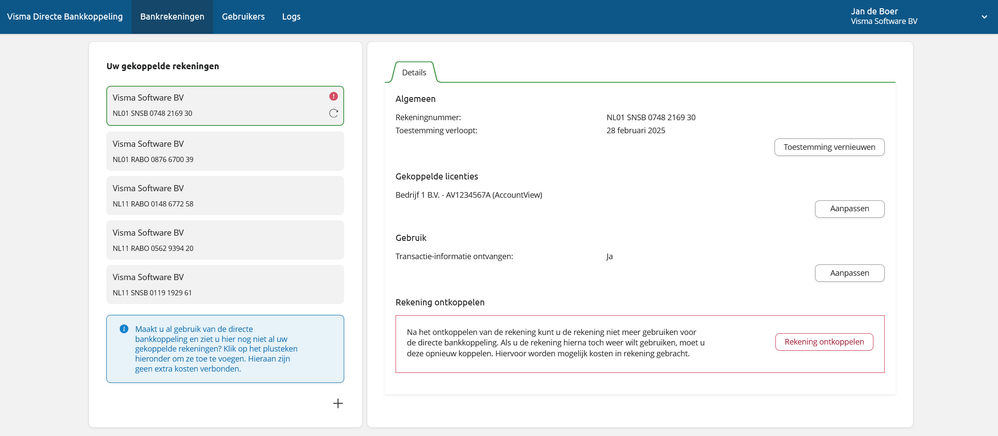Click Aanpassen under Gebruik
The height and width of the screenshot is (436, 998).
[x=850, y=273]
